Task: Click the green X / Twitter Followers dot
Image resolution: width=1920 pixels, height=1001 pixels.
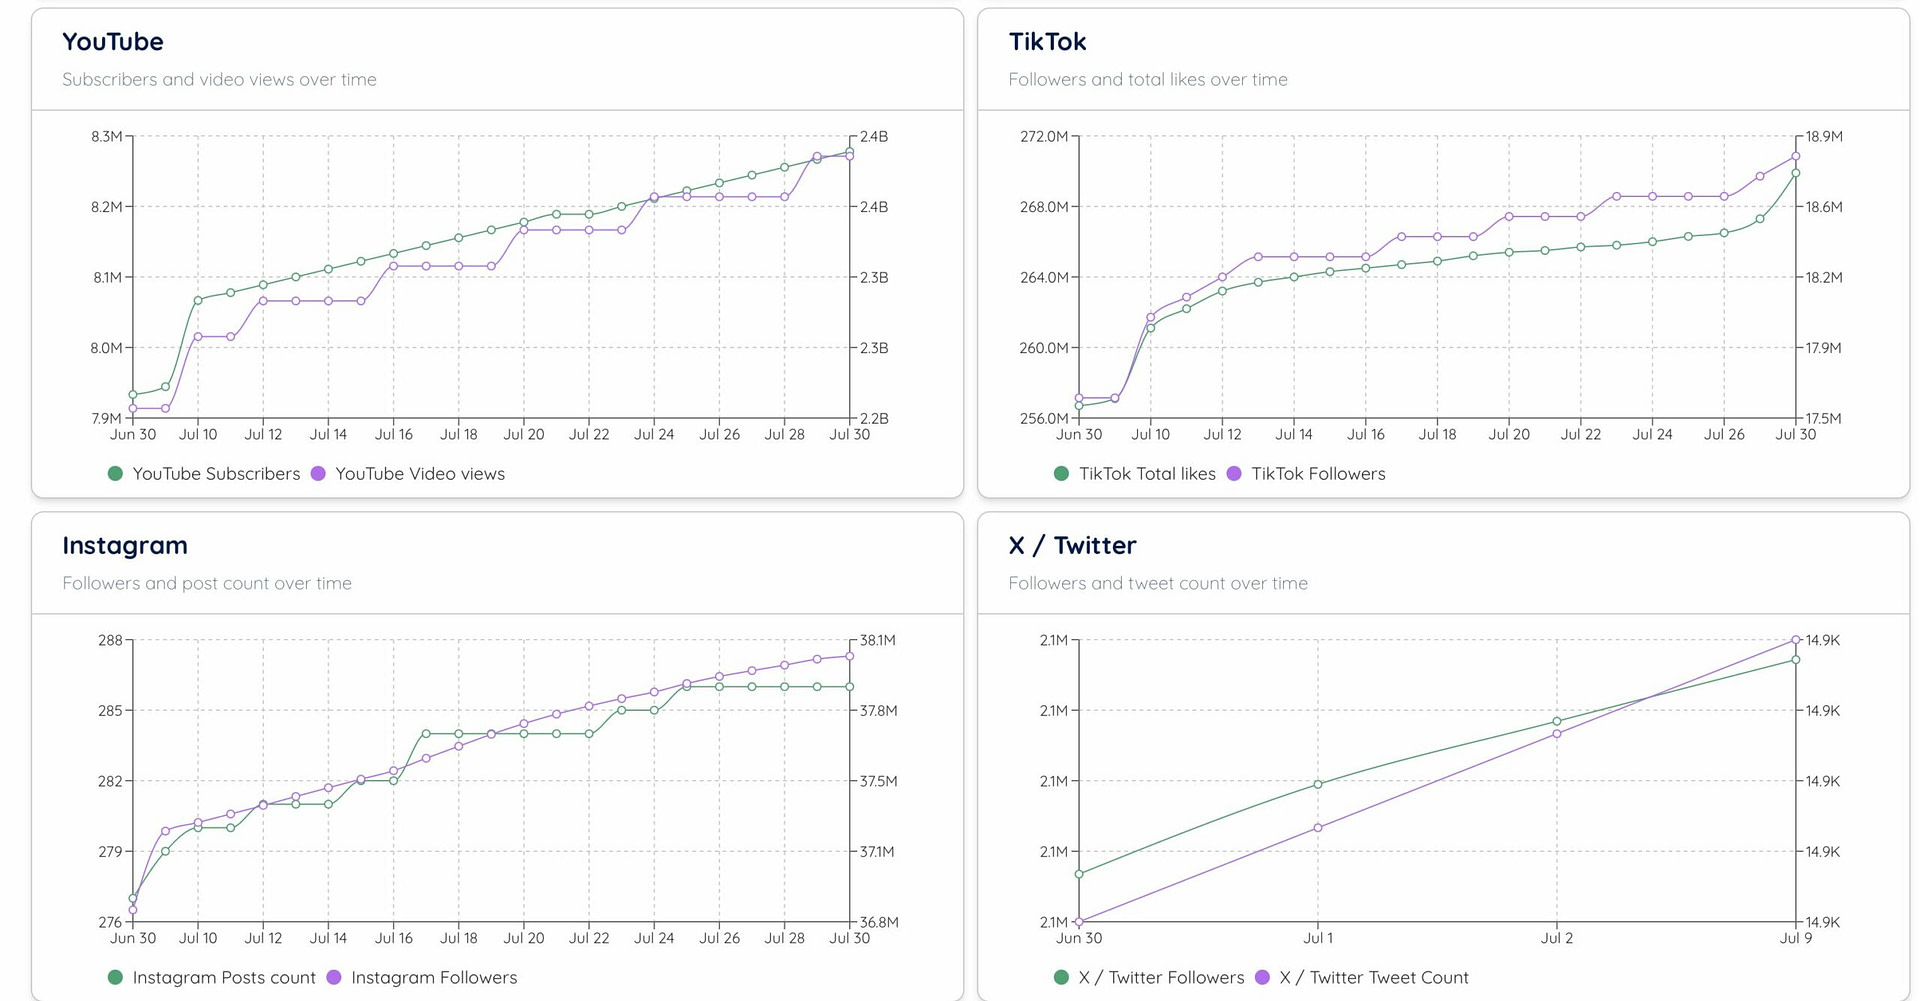Action: click(x=1061, y=978)
